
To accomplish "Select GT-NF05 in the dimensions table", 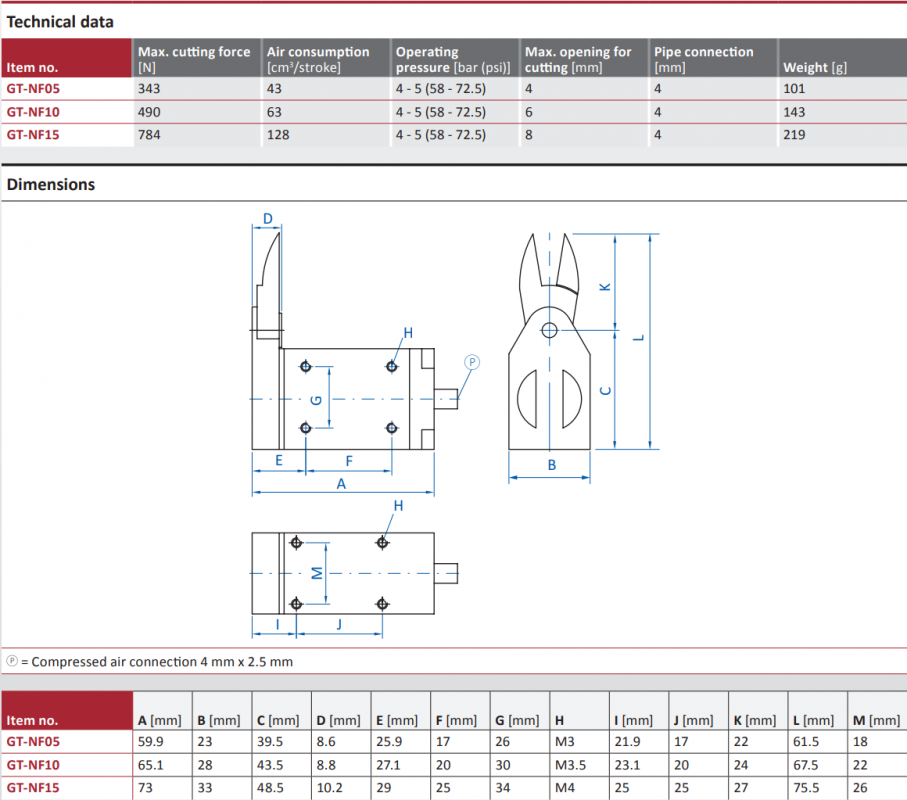I will point(33,742).
